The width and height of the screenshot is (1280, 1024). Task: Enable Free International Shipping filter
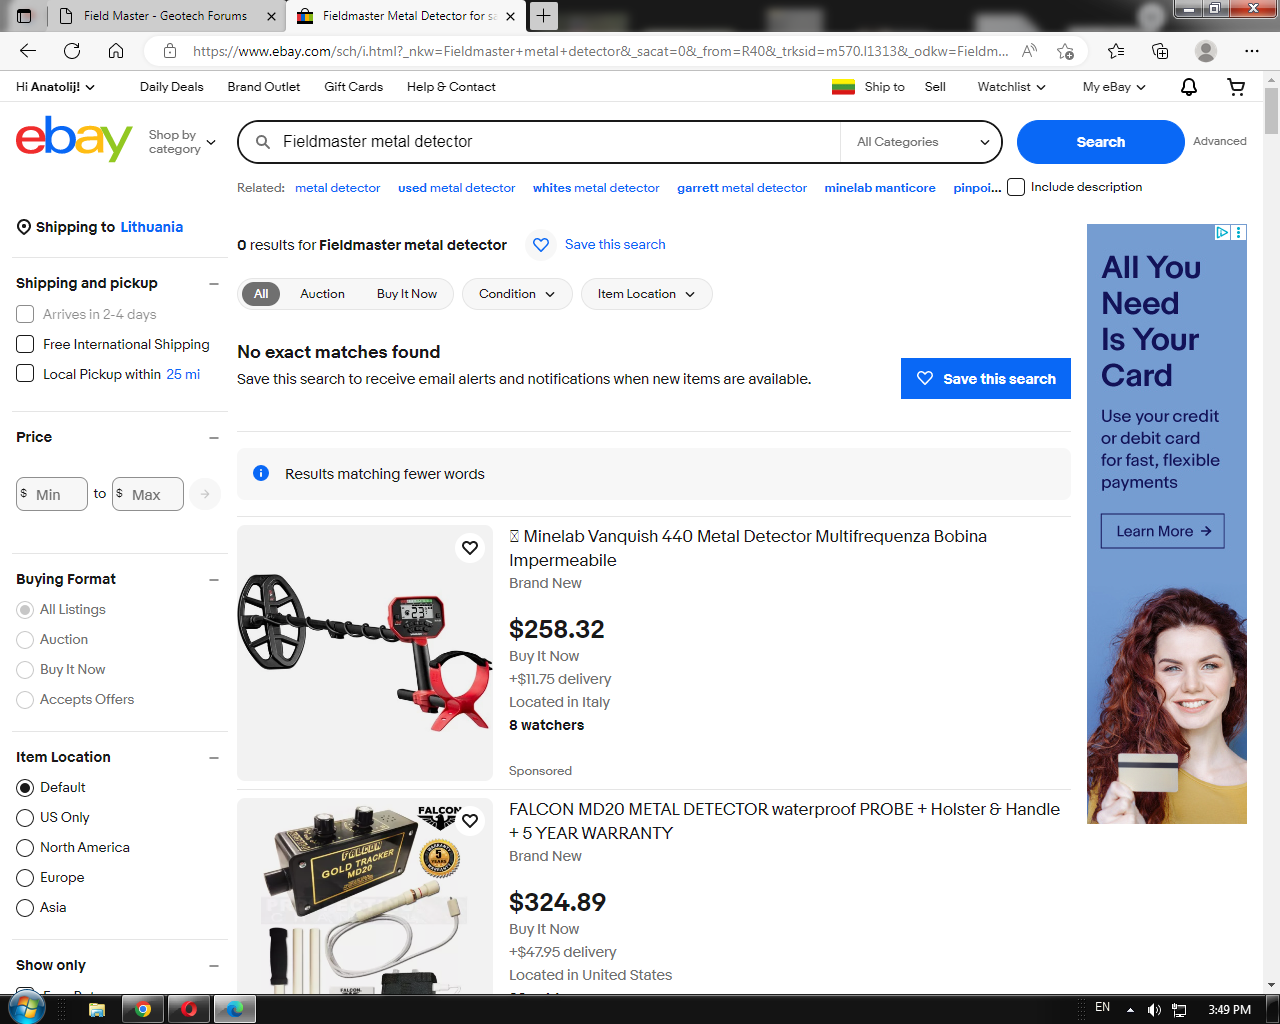coord(25,344)
